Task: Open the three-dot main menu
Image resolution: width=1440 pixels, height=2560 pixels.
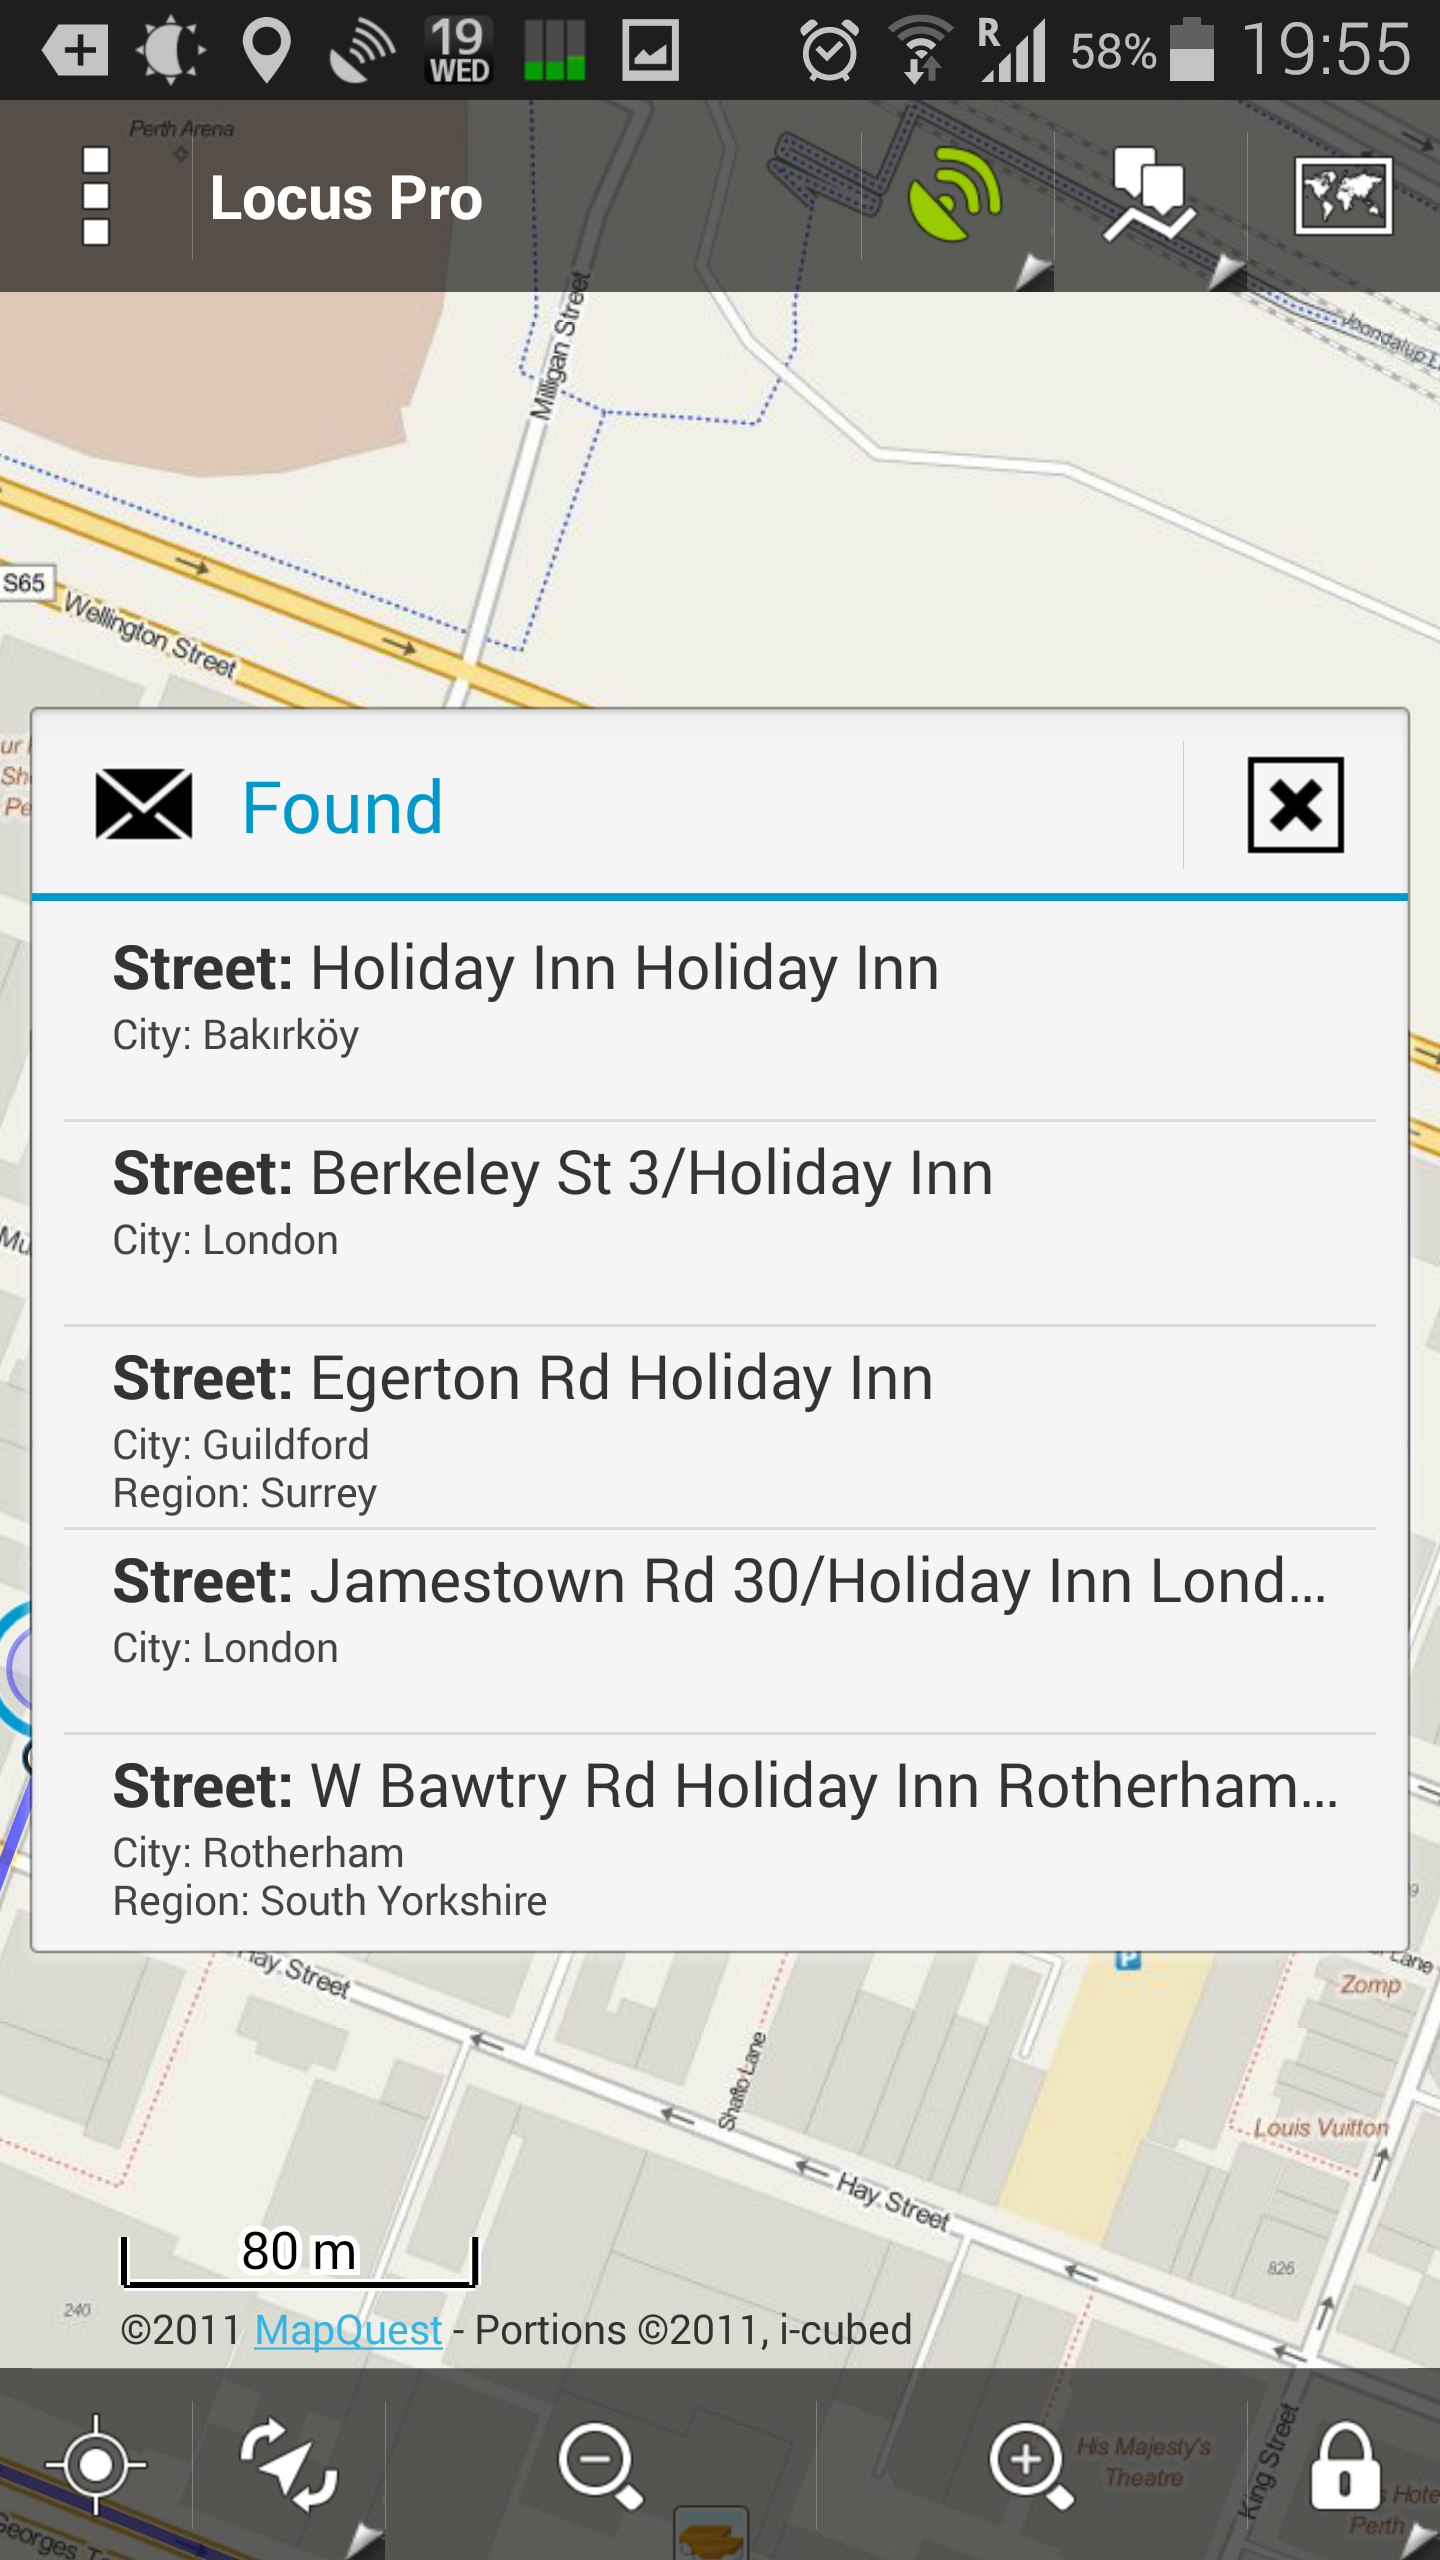Action: (96, 196)
